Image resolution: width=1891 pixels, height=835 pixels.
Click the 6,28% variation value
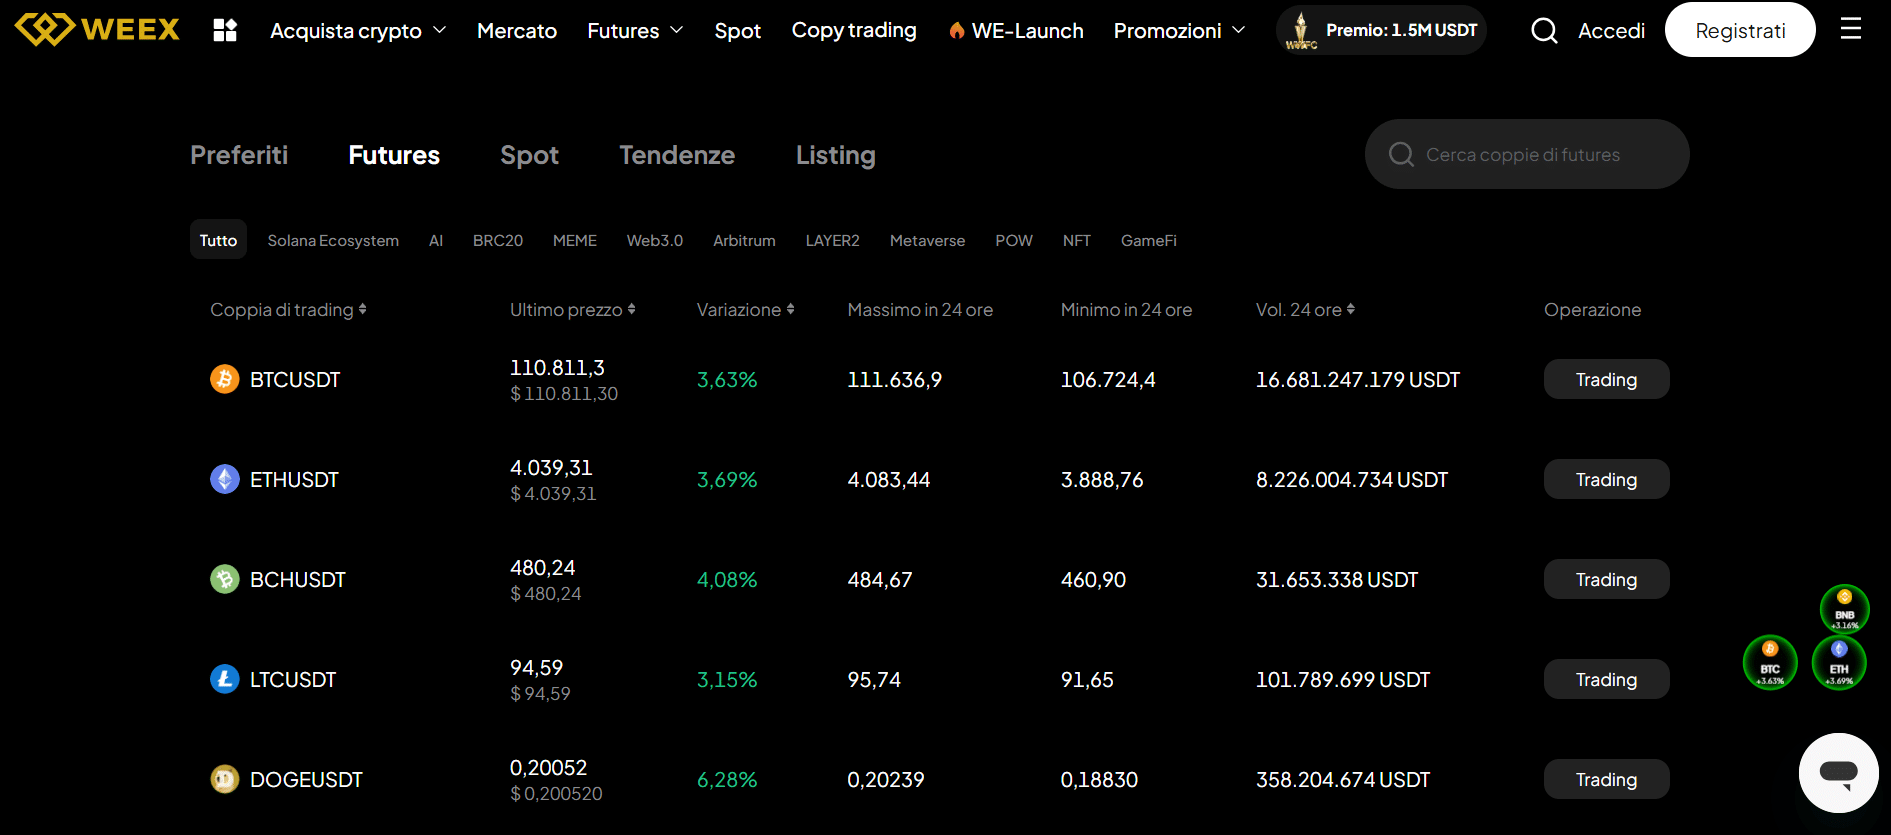click(x=727, y=780)
